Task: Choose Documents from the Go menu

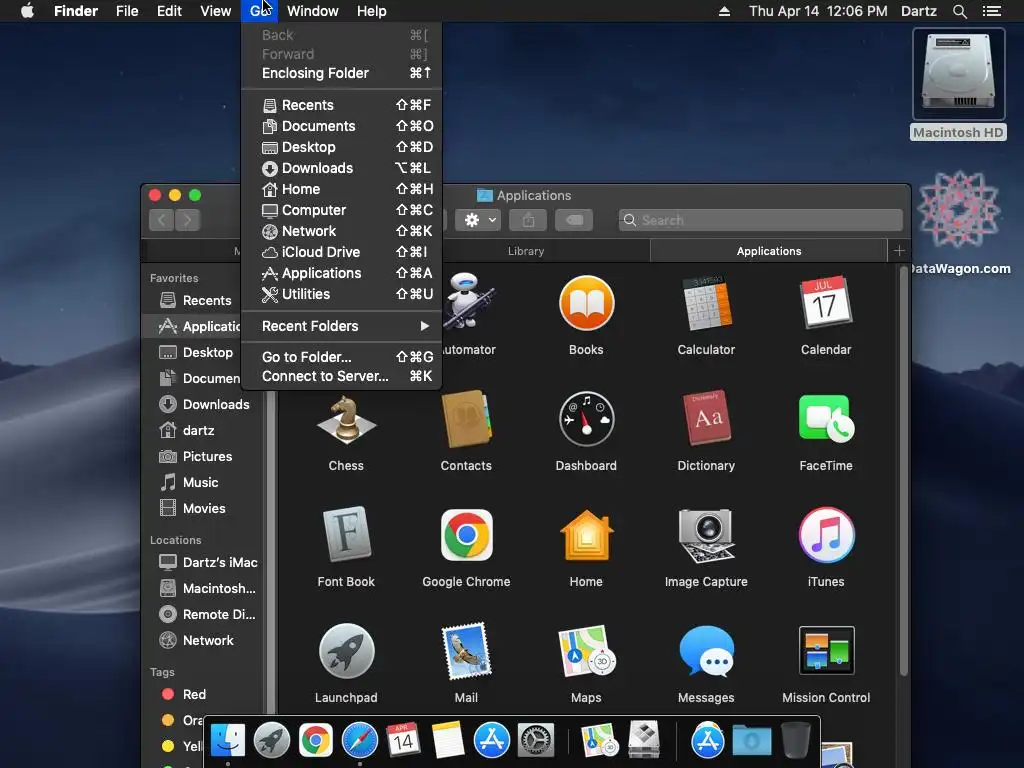Action: [342, 126]
